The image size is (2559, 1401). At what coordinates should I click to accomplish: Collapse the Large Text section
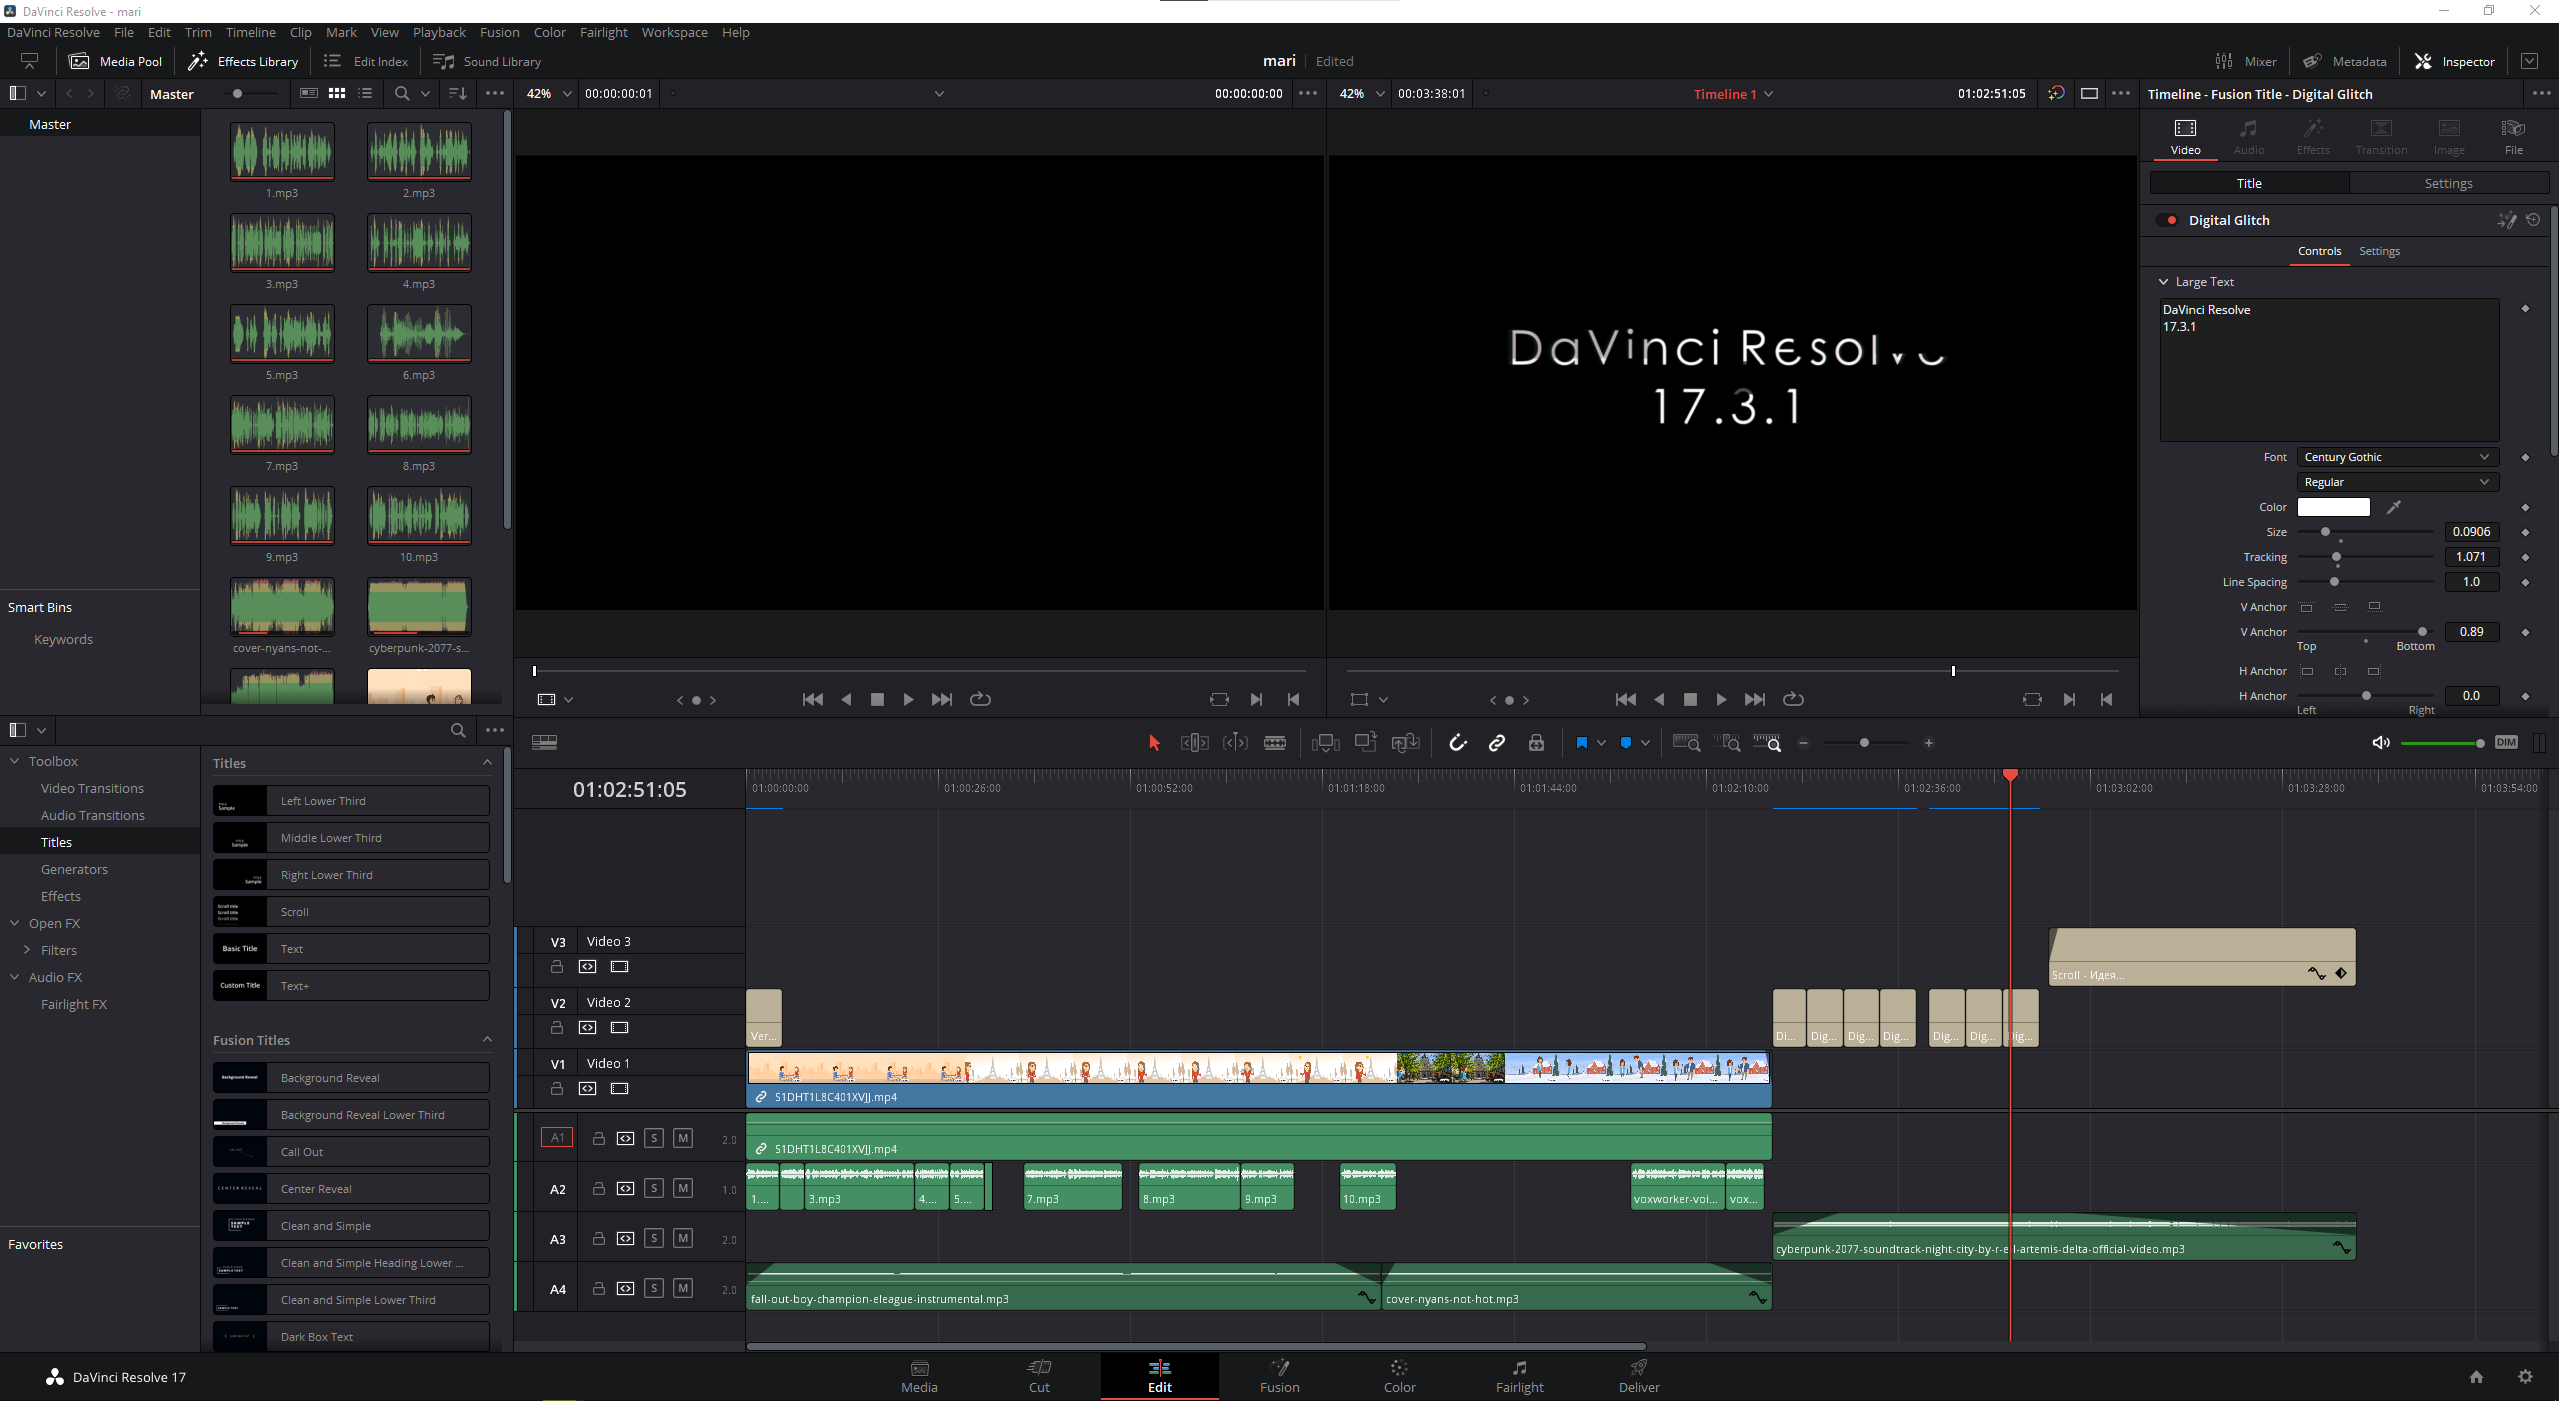(x=2164, y=282)
